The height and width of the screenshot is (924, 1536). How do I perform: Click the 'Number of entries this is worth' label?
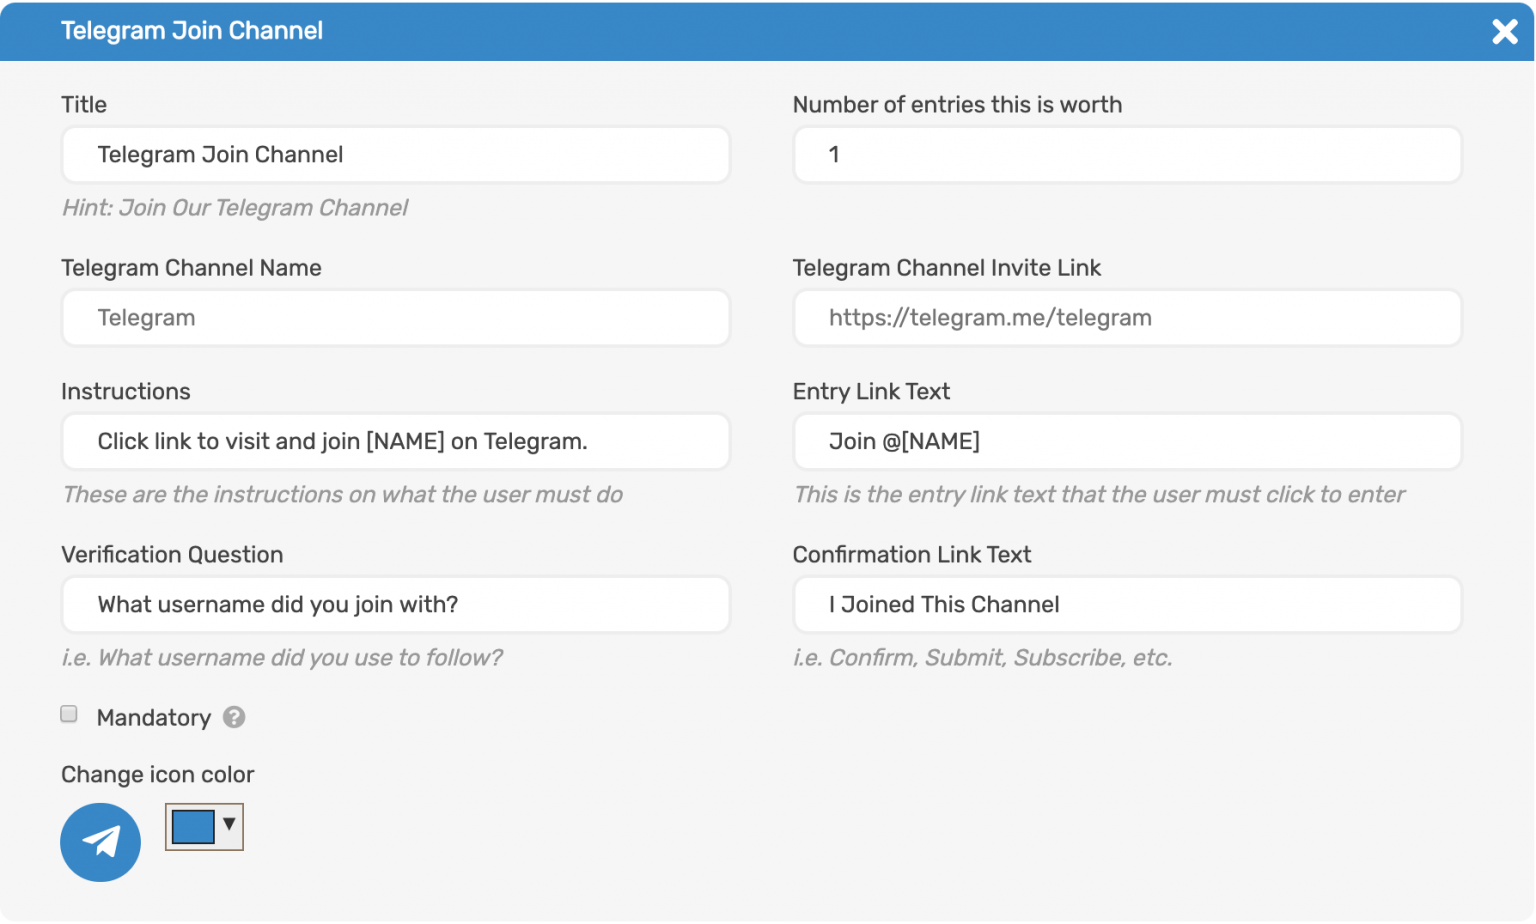point(957,105)
